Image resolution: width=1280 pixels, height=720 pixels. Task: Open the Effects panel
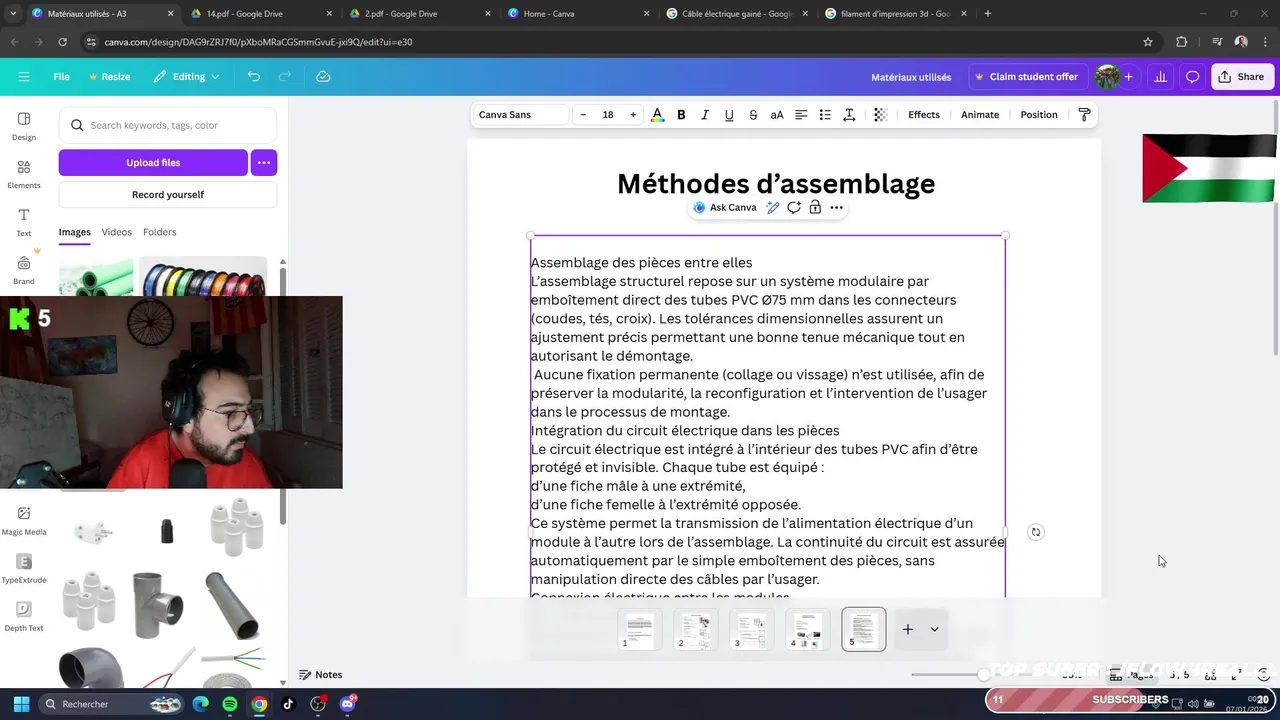coord(924,115)
